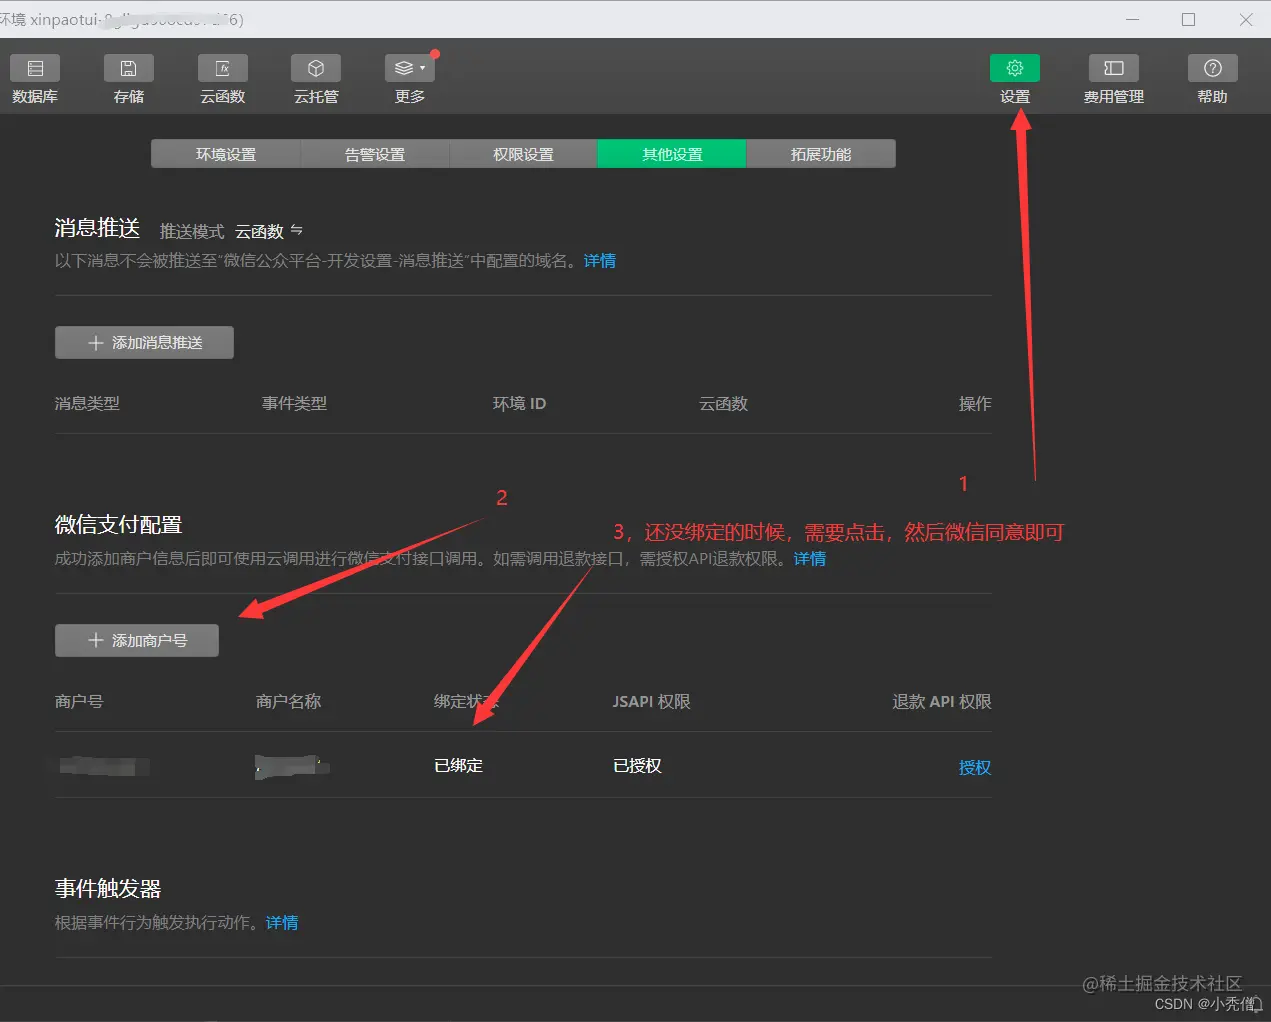Open the 设置 (Settings) gear icon
Image resolution: width=1271 pixels, height=1022 pixels.
pos(1014,68)
